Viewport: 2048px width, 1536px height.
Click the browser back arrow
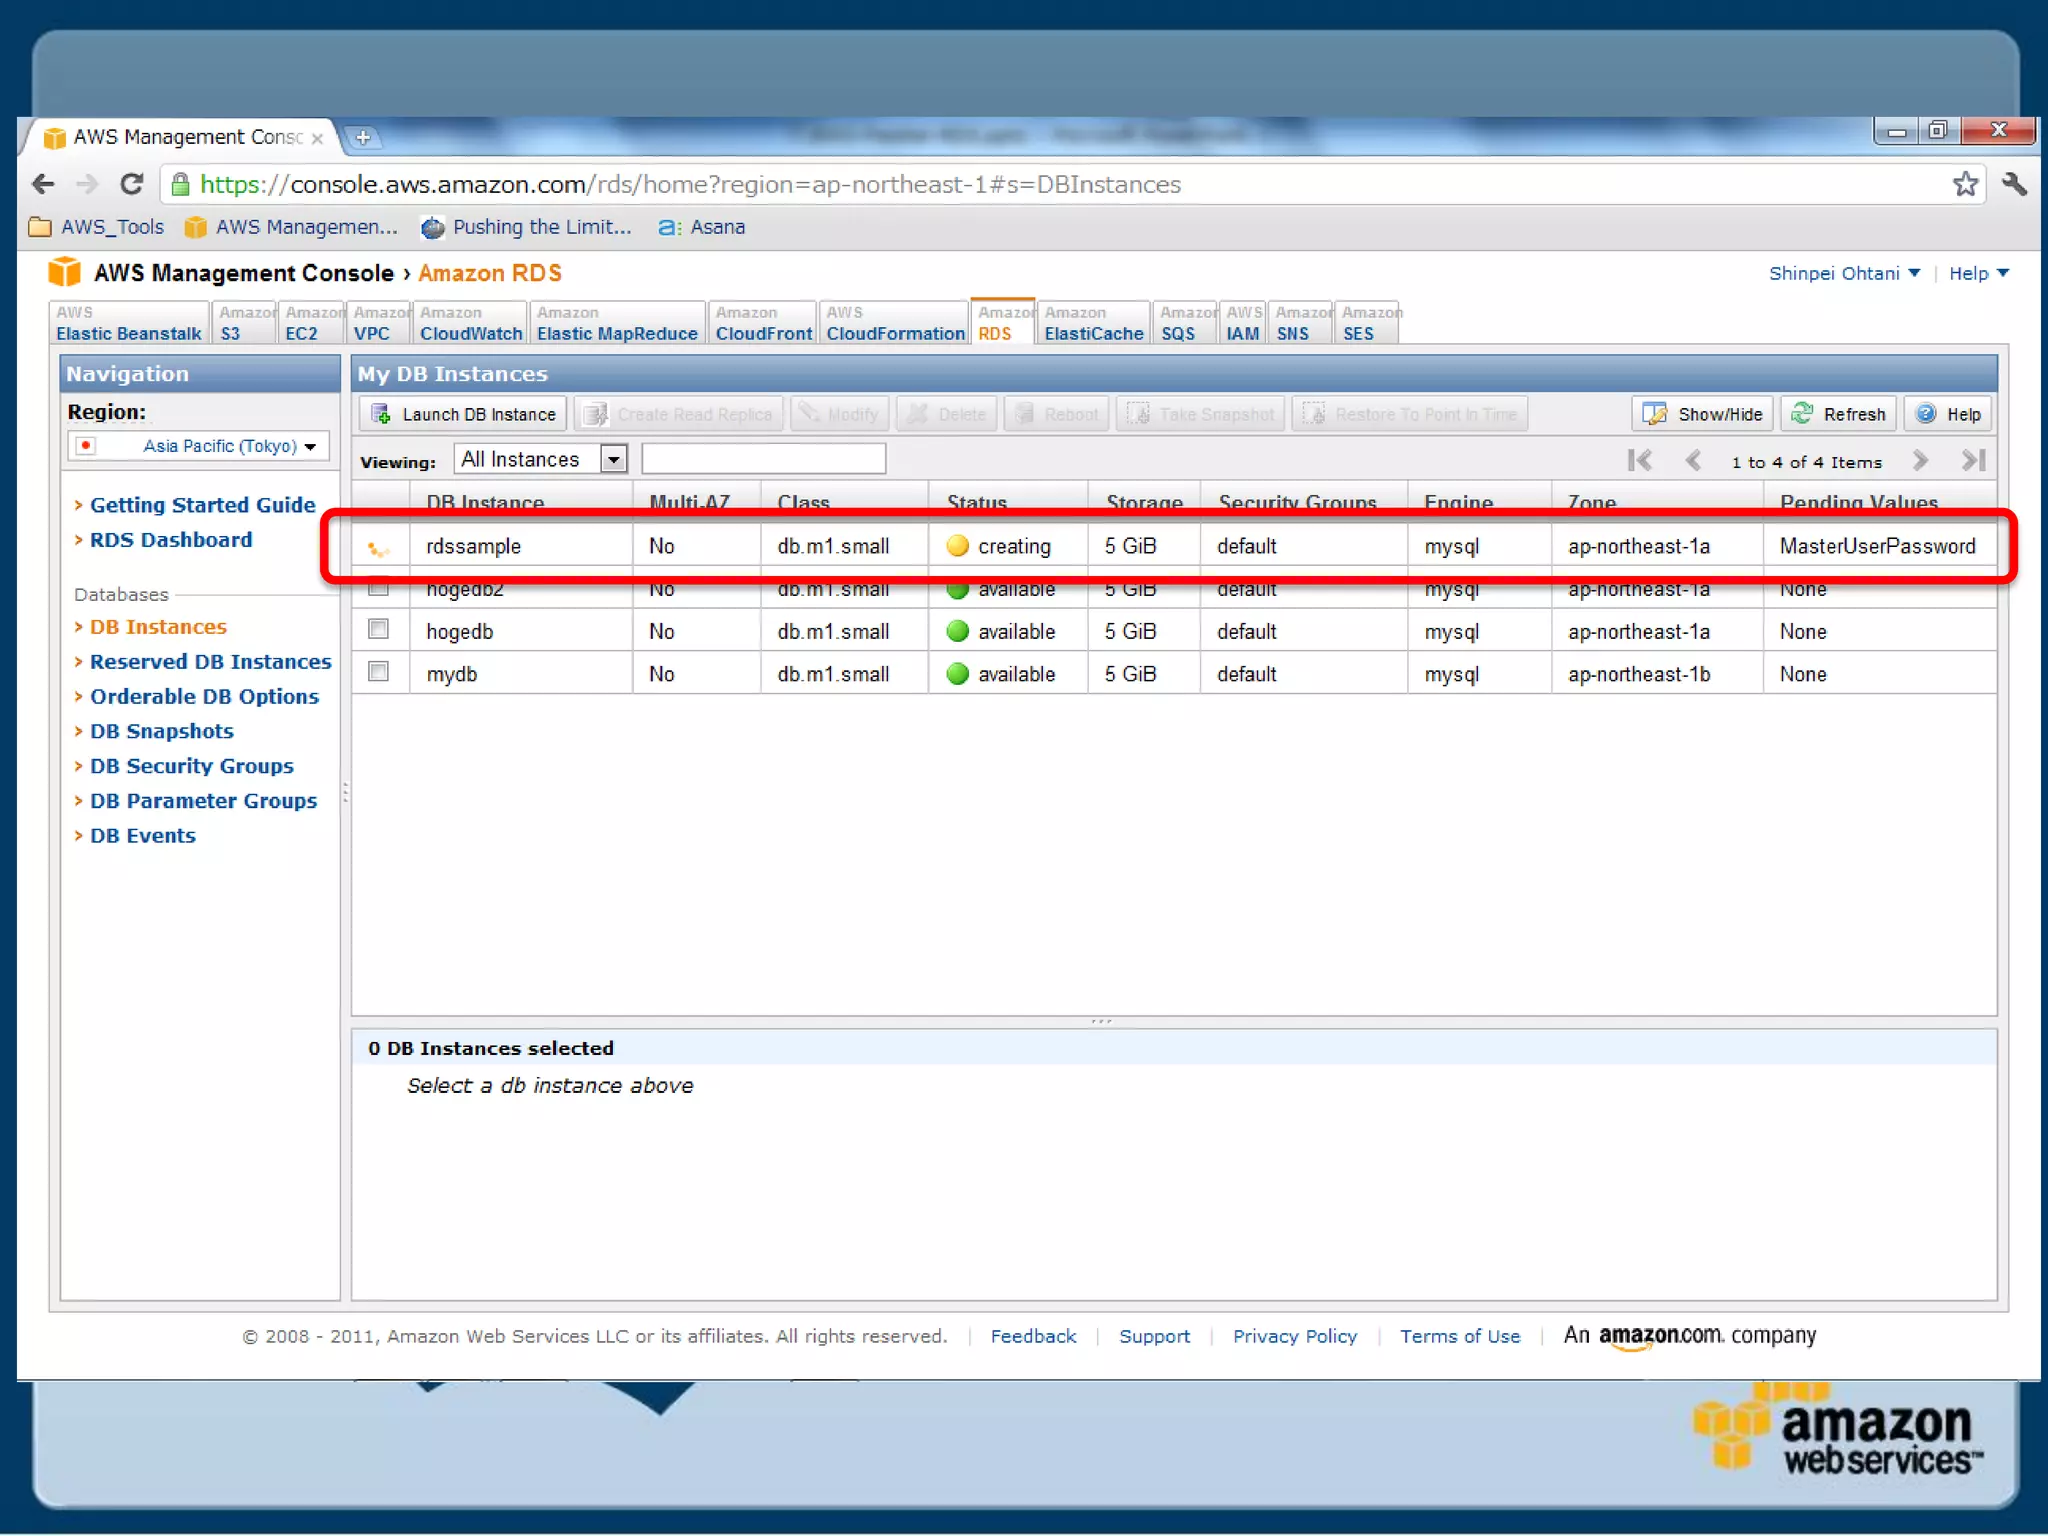(x=44, y=185)
